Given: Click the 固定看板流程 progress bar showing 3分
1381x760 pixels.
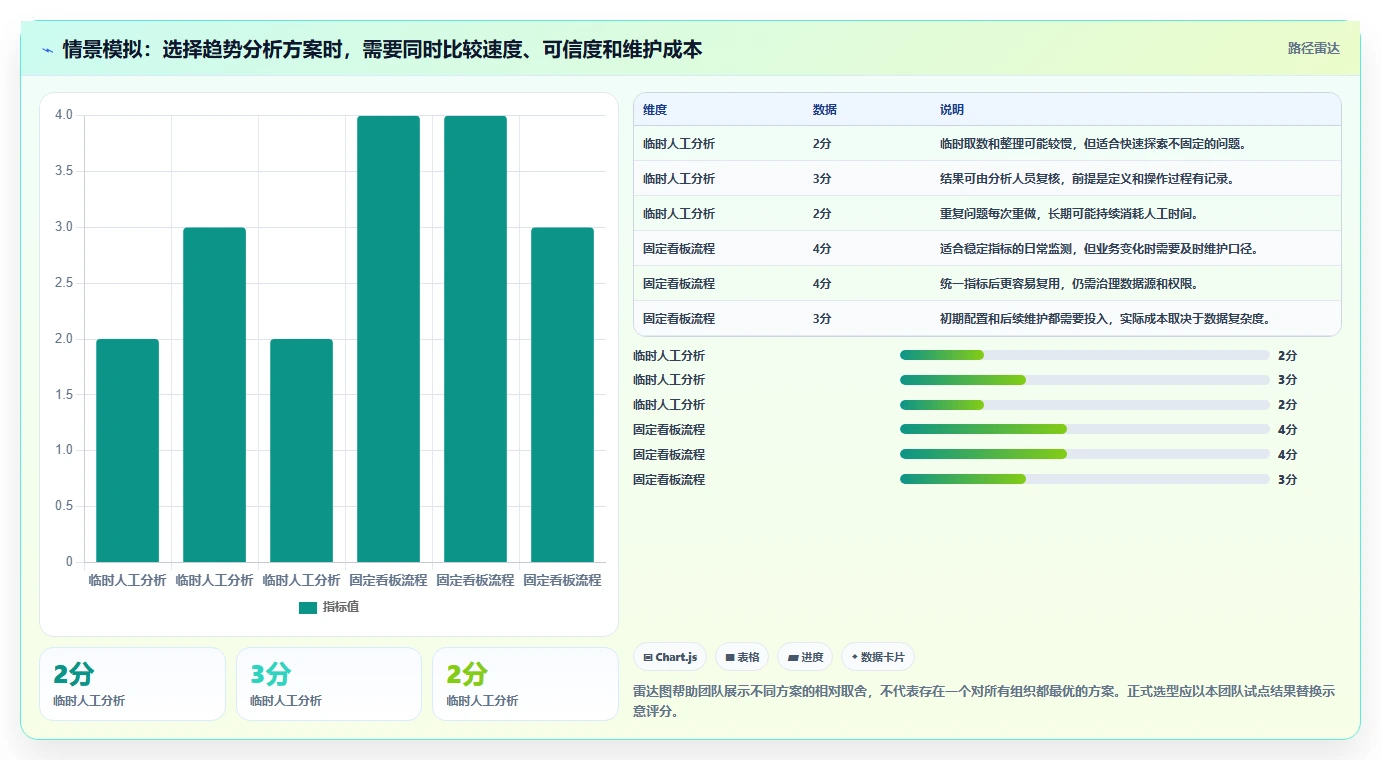Looking at the screenshot, I should tap(1085, 480).
